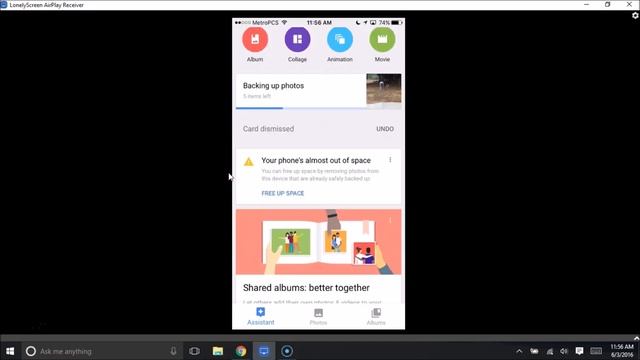Screen dimensions: 640x360
Task: Click 'Your phone's almost out of space' text
Action: [x=316, y=160]
